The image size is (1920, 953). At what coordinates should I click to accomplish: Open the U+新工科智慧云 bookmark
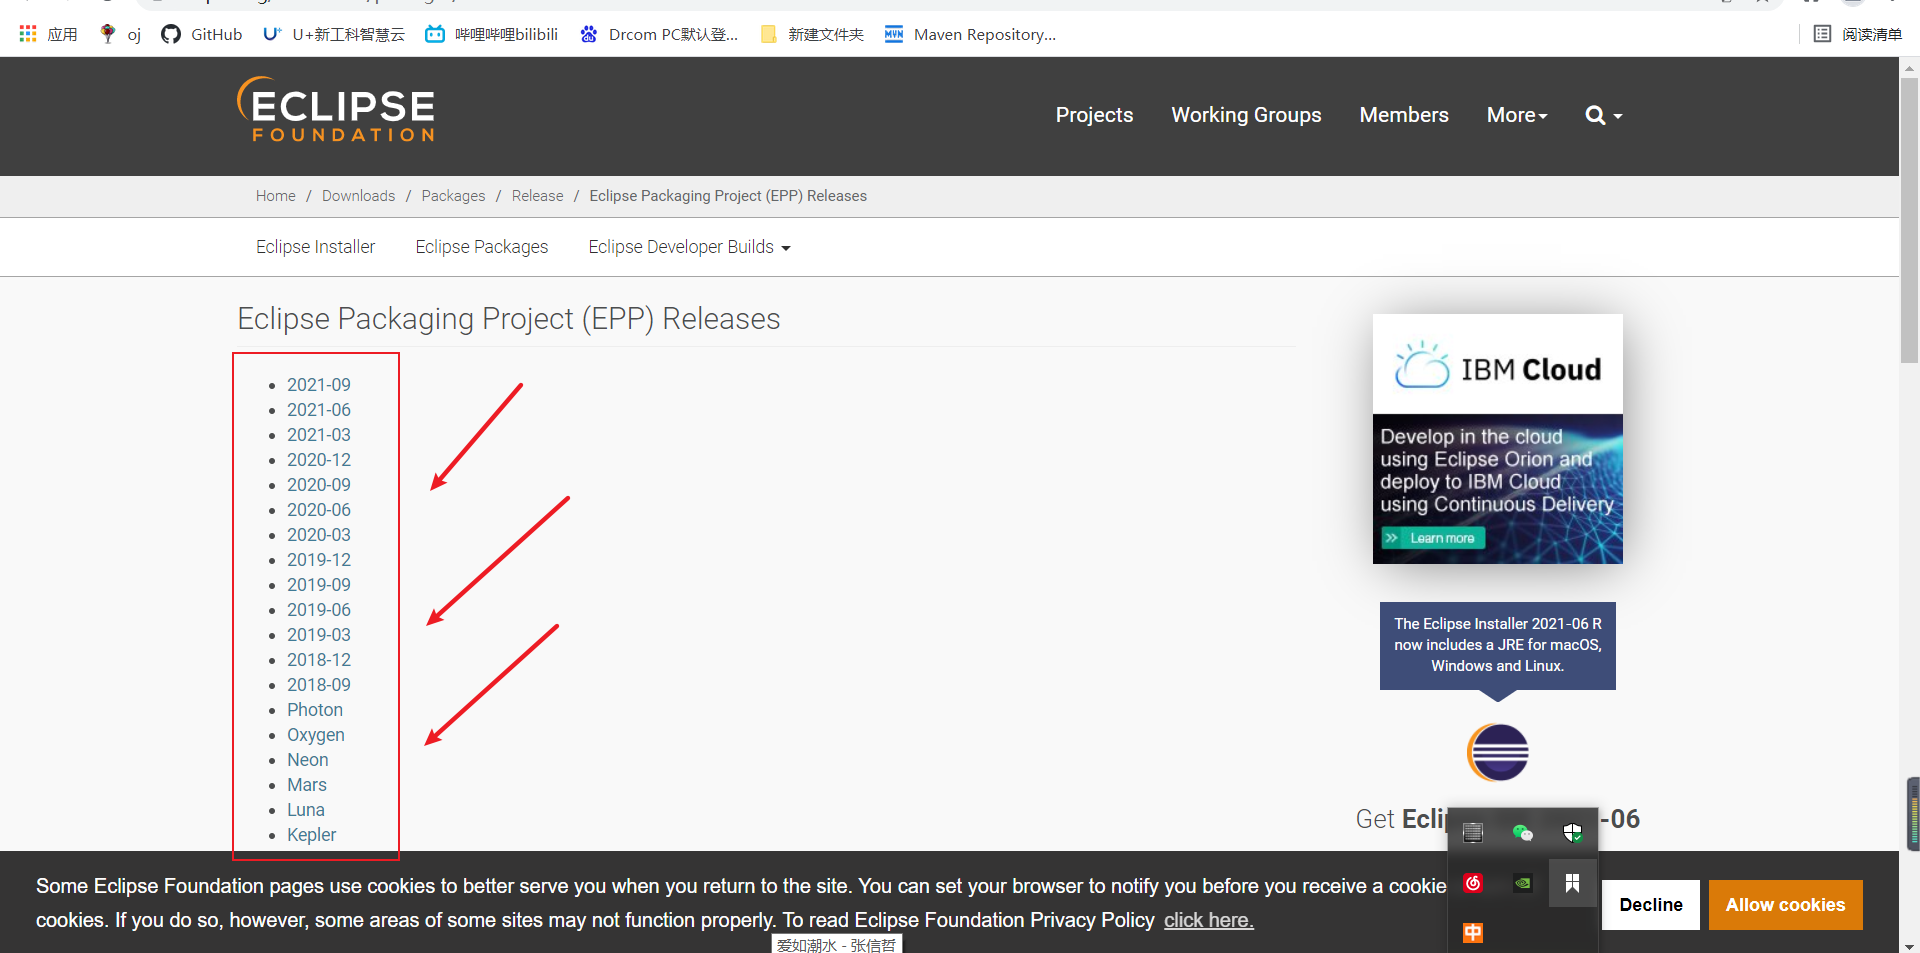pyautogui.click(x=334, y=34)
